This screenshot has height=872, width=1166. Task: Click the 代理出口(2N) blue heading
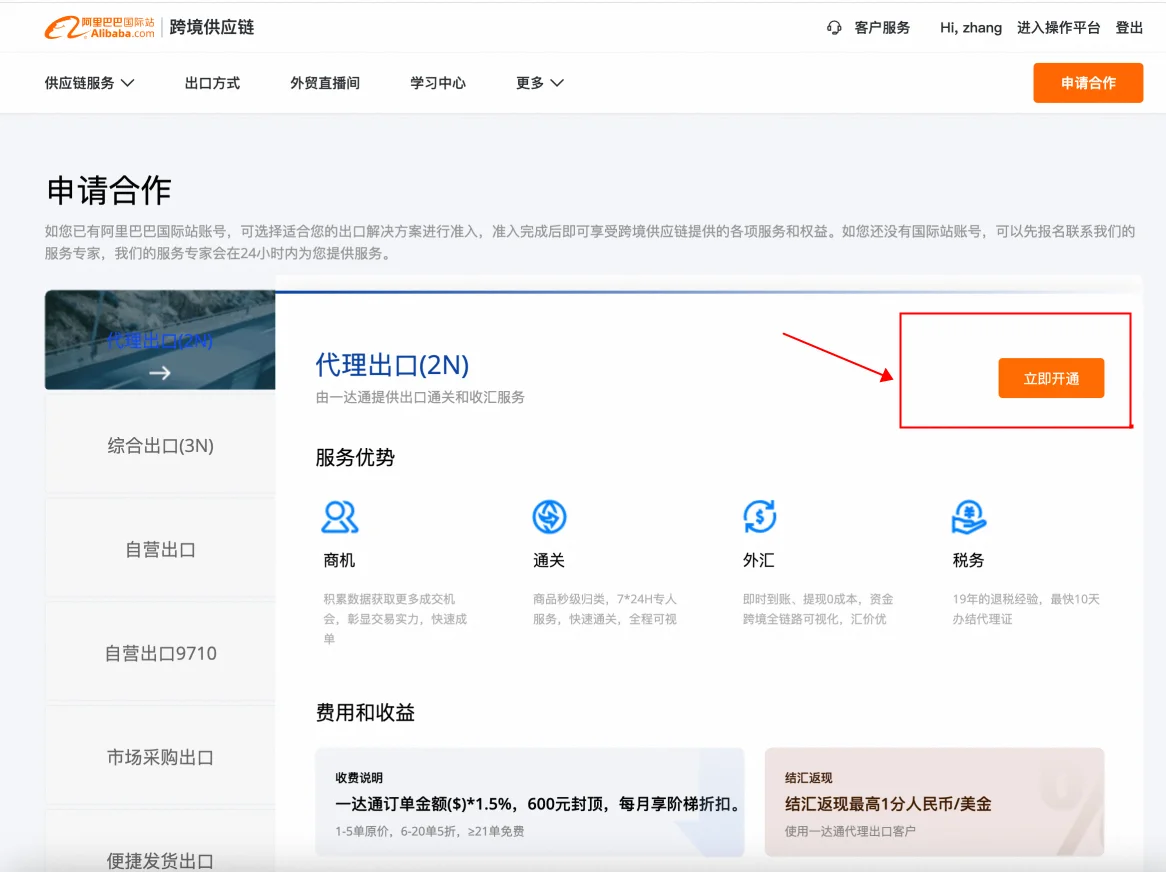pos(392,365)
